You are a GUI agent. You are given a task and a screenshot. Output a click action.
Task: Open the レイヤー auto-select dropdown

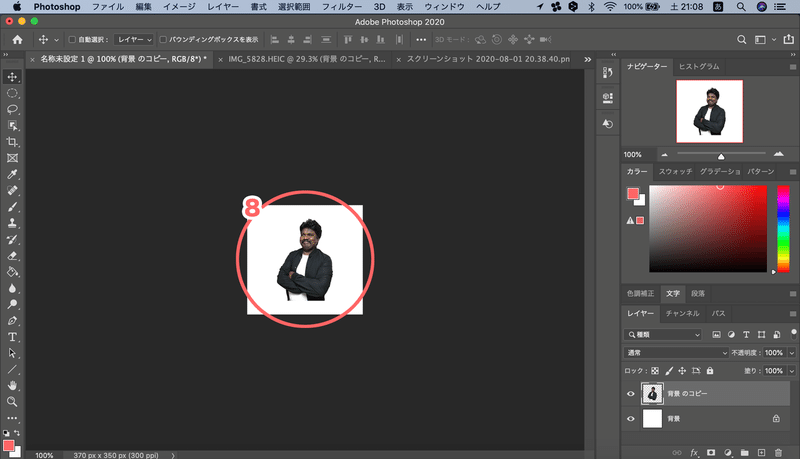click(x=134, y=39)
